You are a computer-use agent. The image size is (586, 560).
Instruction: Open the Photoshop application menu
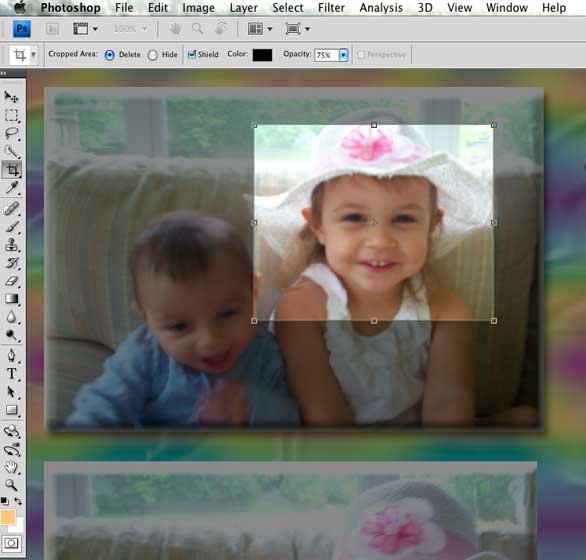pyautogui.click(x=71, y=7)
